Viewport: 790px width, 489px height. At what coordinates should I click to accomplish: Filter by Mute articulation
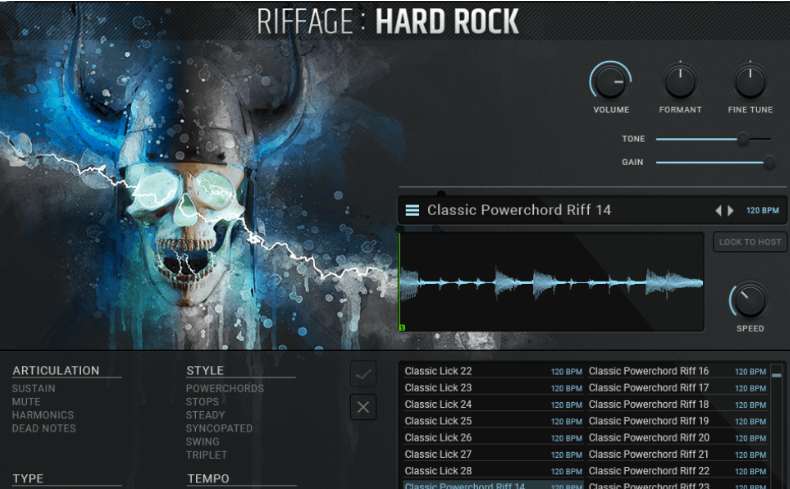tap(26, 402)
